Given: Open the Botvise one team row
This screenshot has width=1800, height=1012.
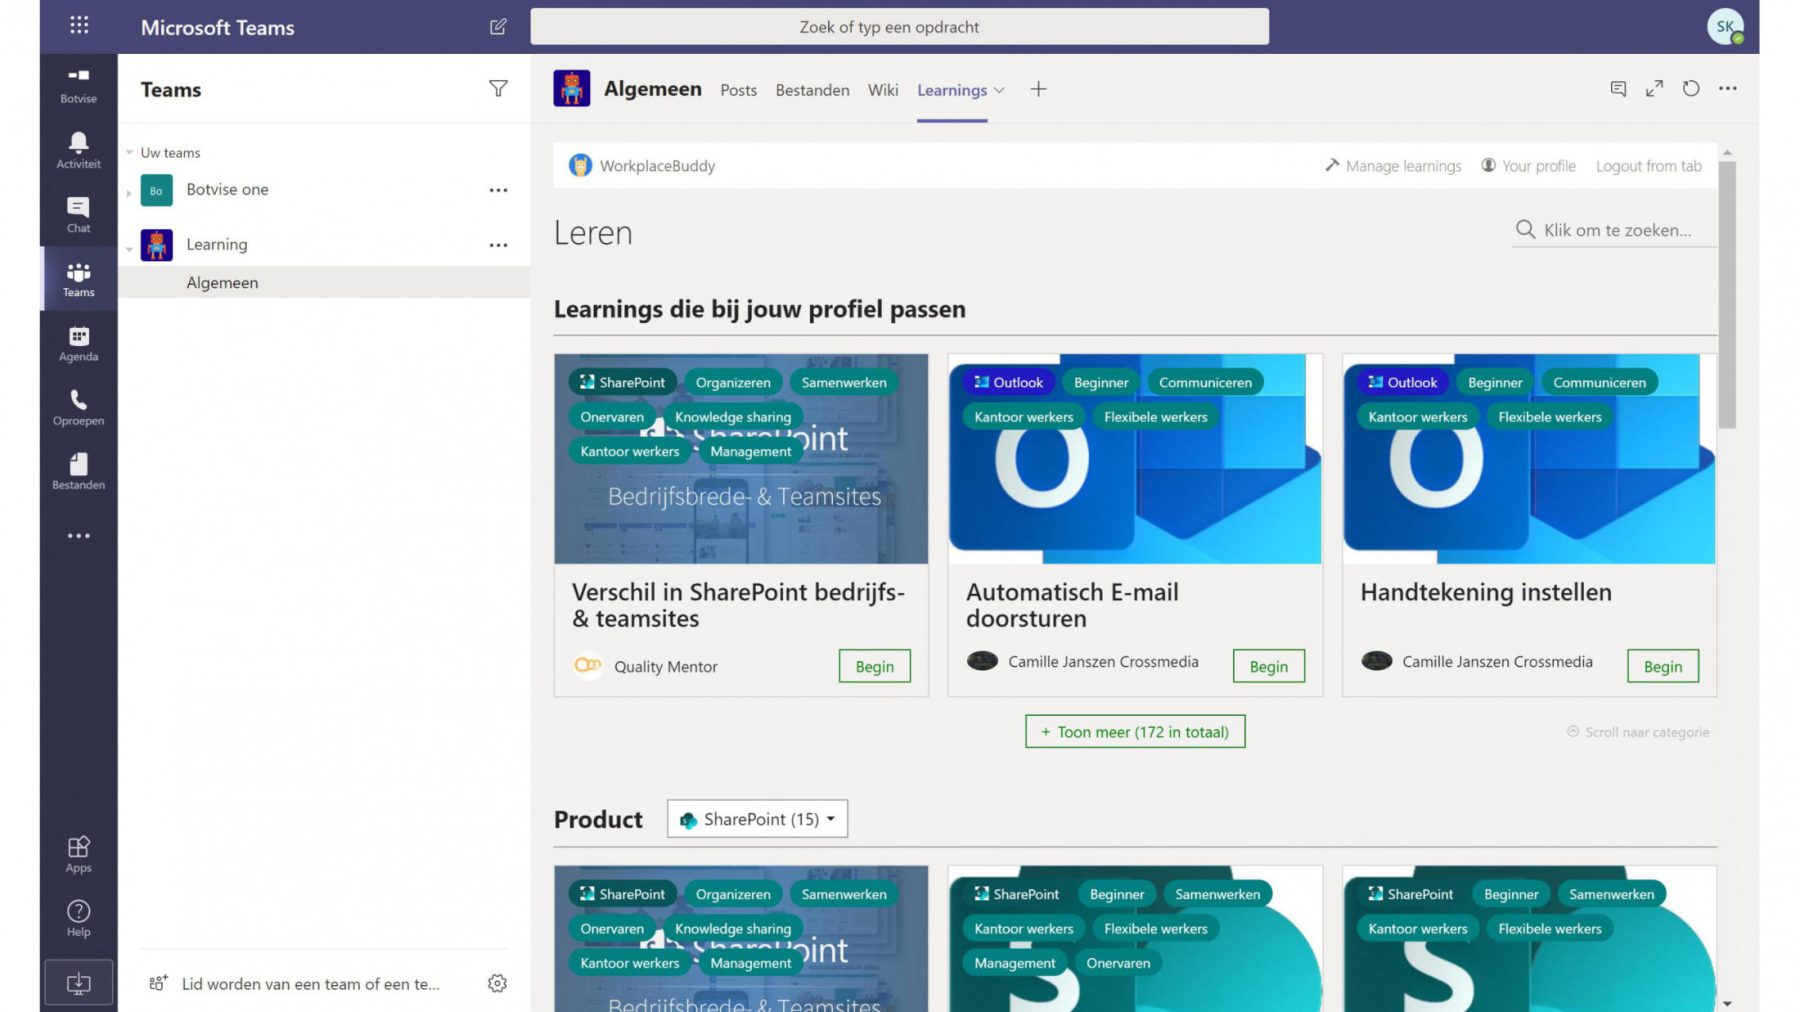Looking at the screenshot, I should tap(324, 190).
